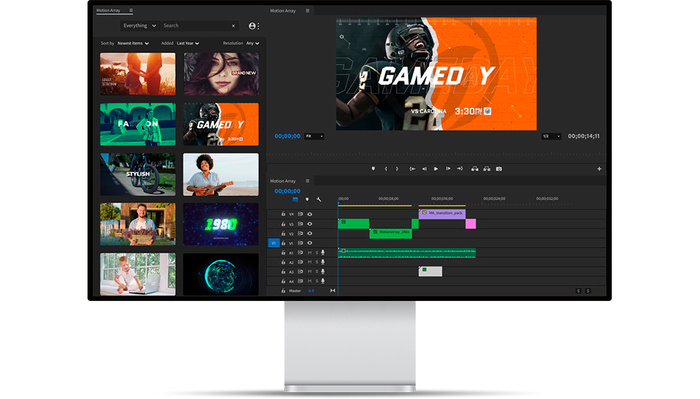Click voice-over microphone on track A1
This screenshot has width=700, height=399.
click(323, 253)
